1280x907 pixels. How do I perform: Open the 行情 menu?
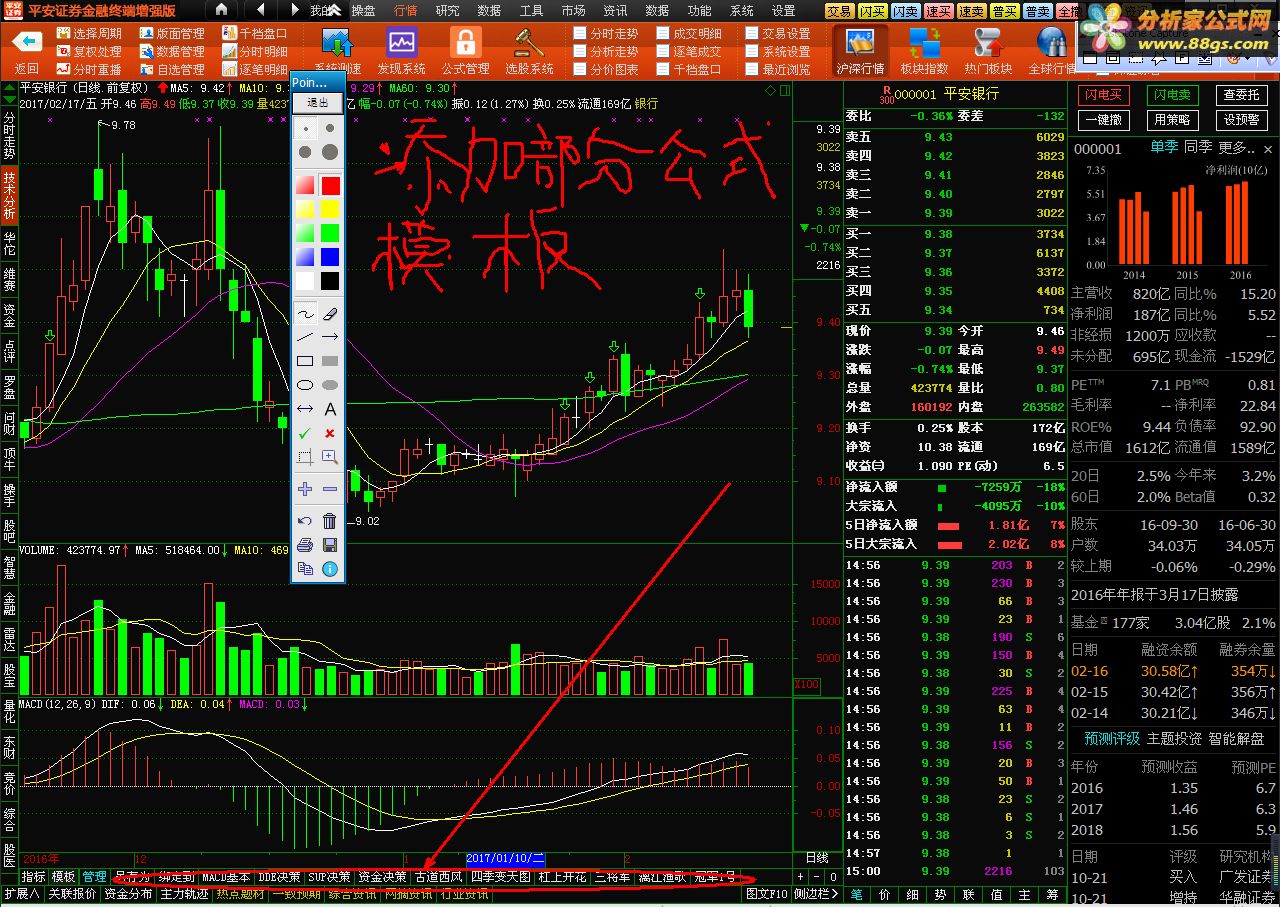click(x=405, y=11)
